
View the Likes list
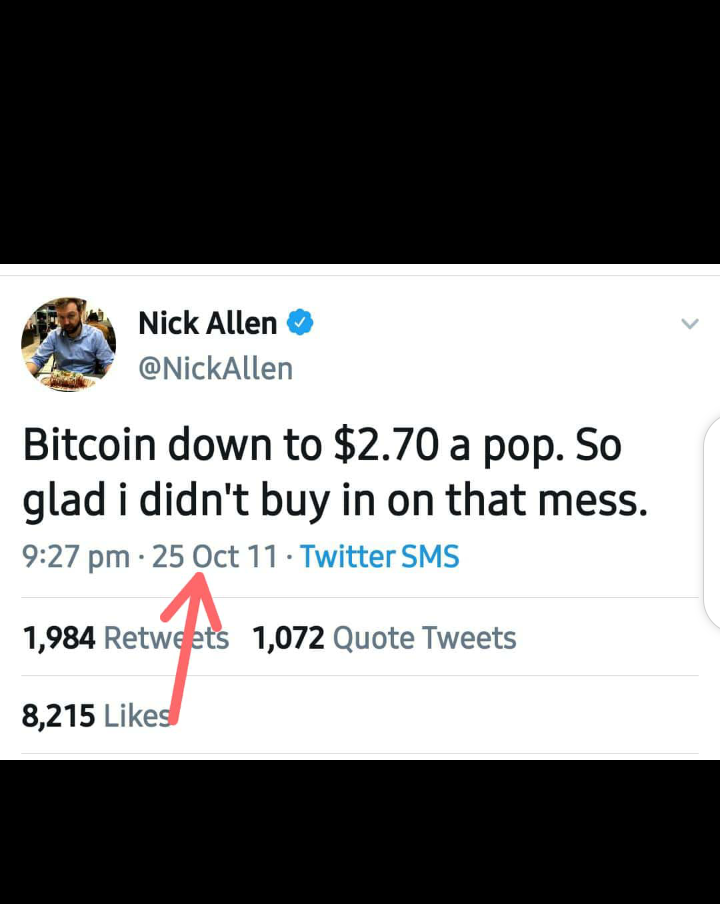point(137,716)
